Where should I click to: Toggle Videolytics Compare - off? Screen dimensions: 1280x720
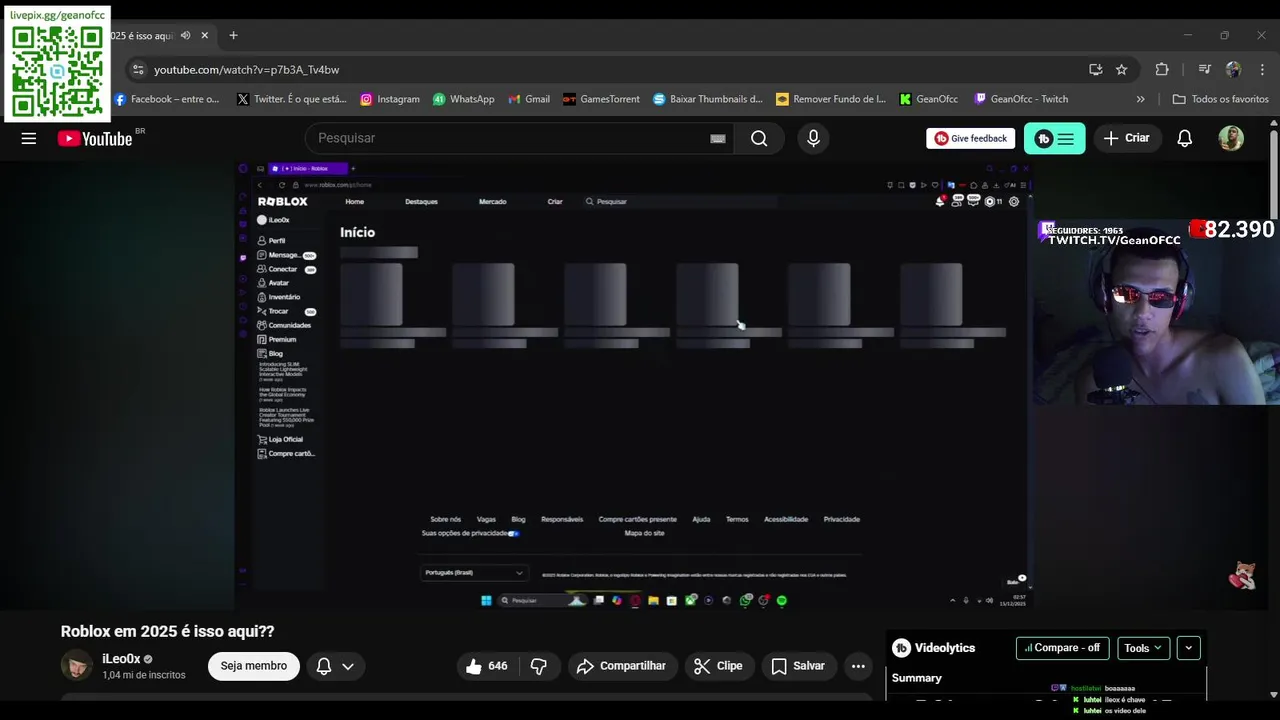1062,648
